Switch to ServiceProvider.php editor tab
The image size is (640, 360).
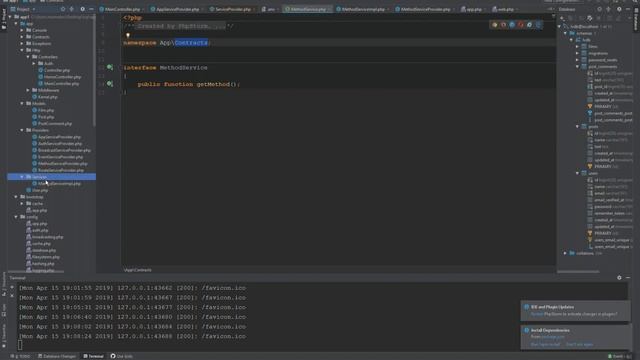pyautogui.click(x=232, y=9)
